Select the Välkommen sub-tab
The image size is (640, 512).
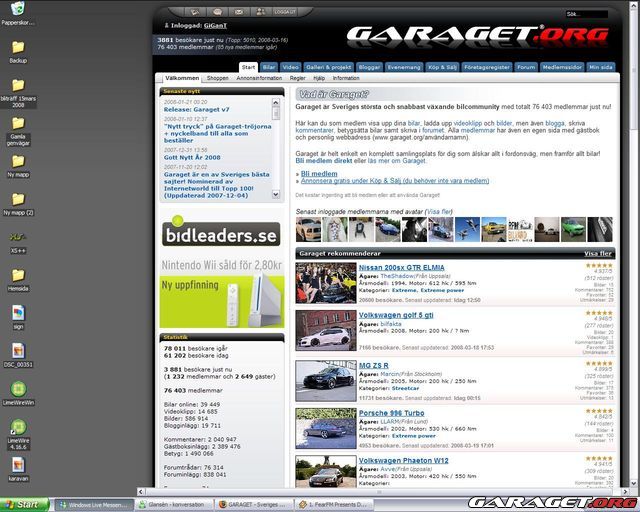click(x=182, y=78)
